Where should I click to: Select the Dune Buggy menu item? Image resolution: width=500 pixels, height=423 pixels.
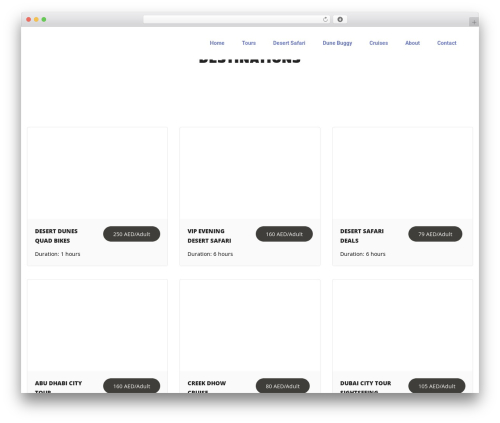click(337, 43)
